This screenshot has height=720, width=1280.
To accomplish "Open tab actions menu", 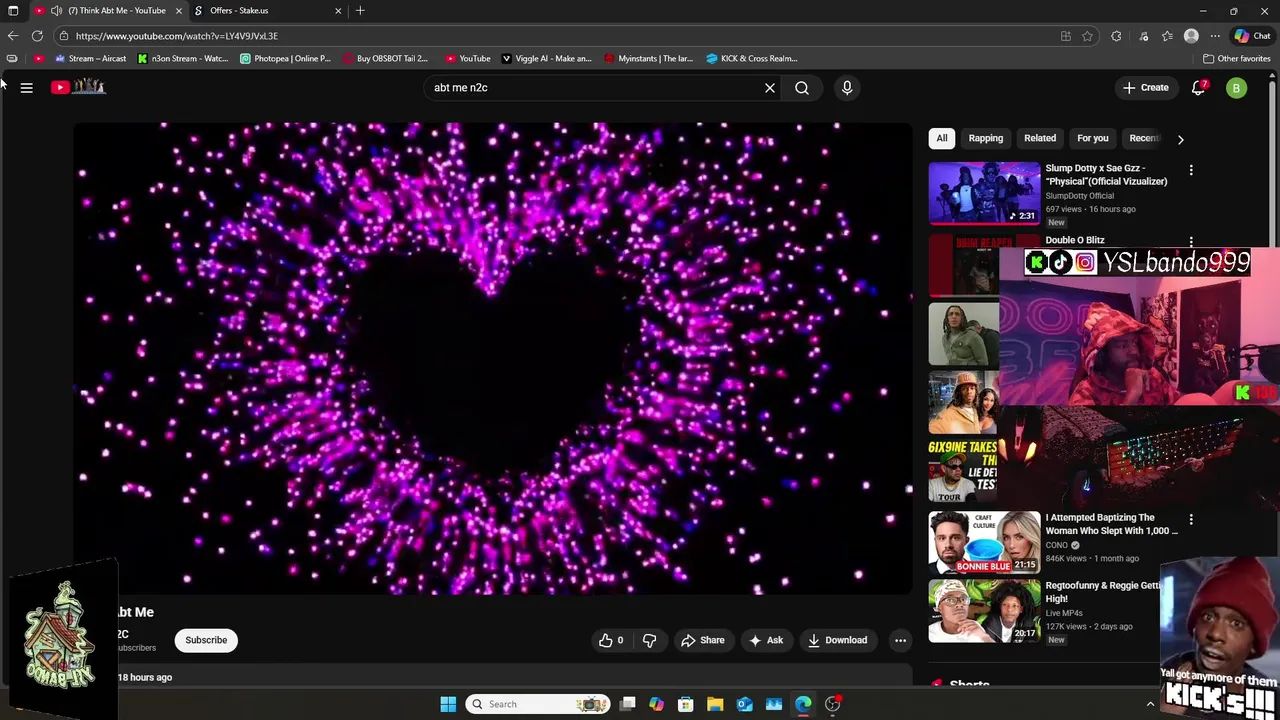I will click(x=13, y=11).
